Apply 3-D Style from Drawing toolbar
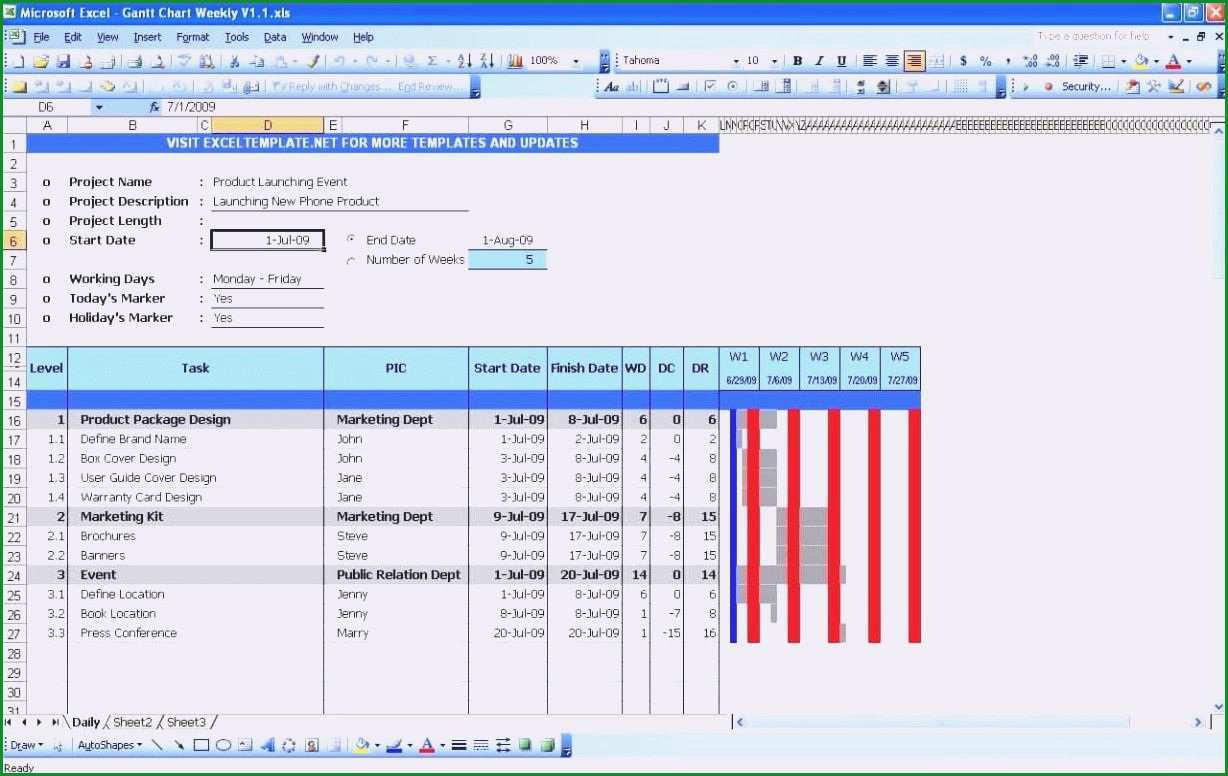The height and width of the screenshot is (776, 1228). 547,745
